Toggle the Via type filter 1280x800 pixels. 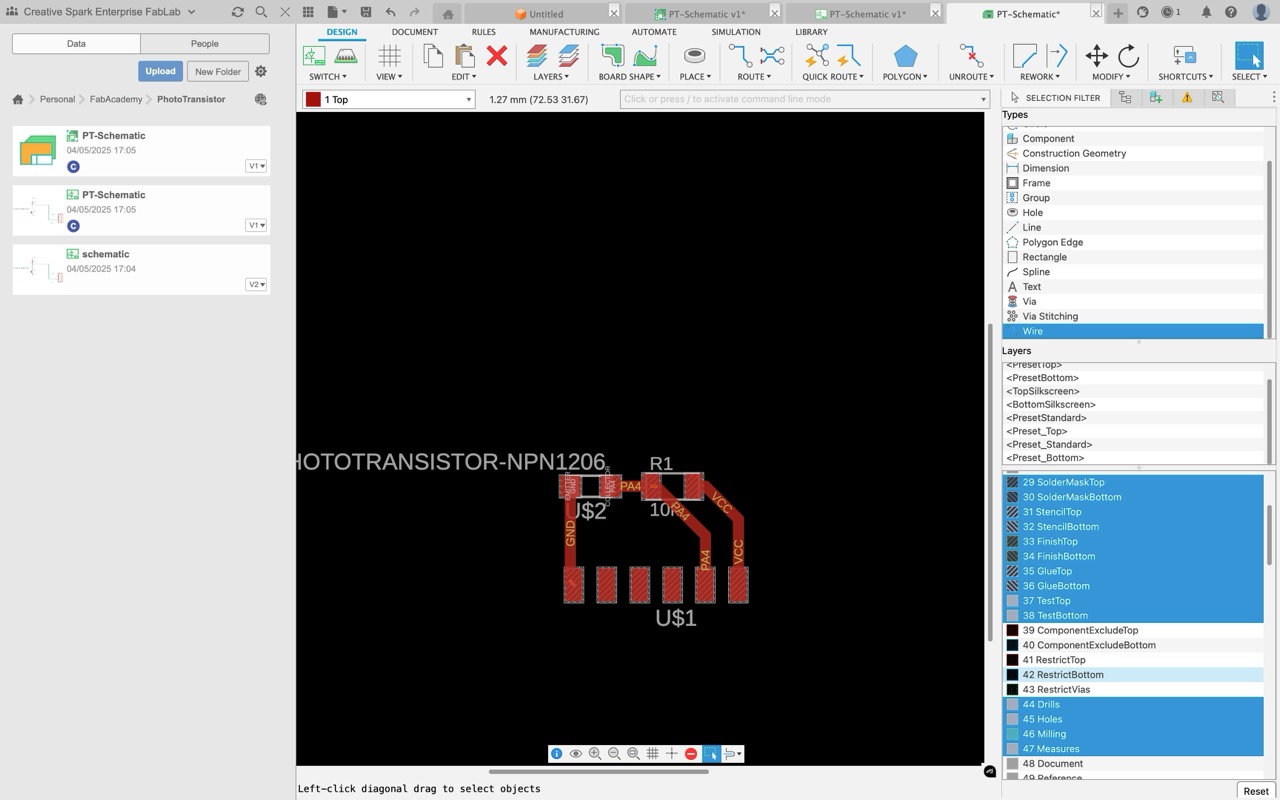(1132, 301)
